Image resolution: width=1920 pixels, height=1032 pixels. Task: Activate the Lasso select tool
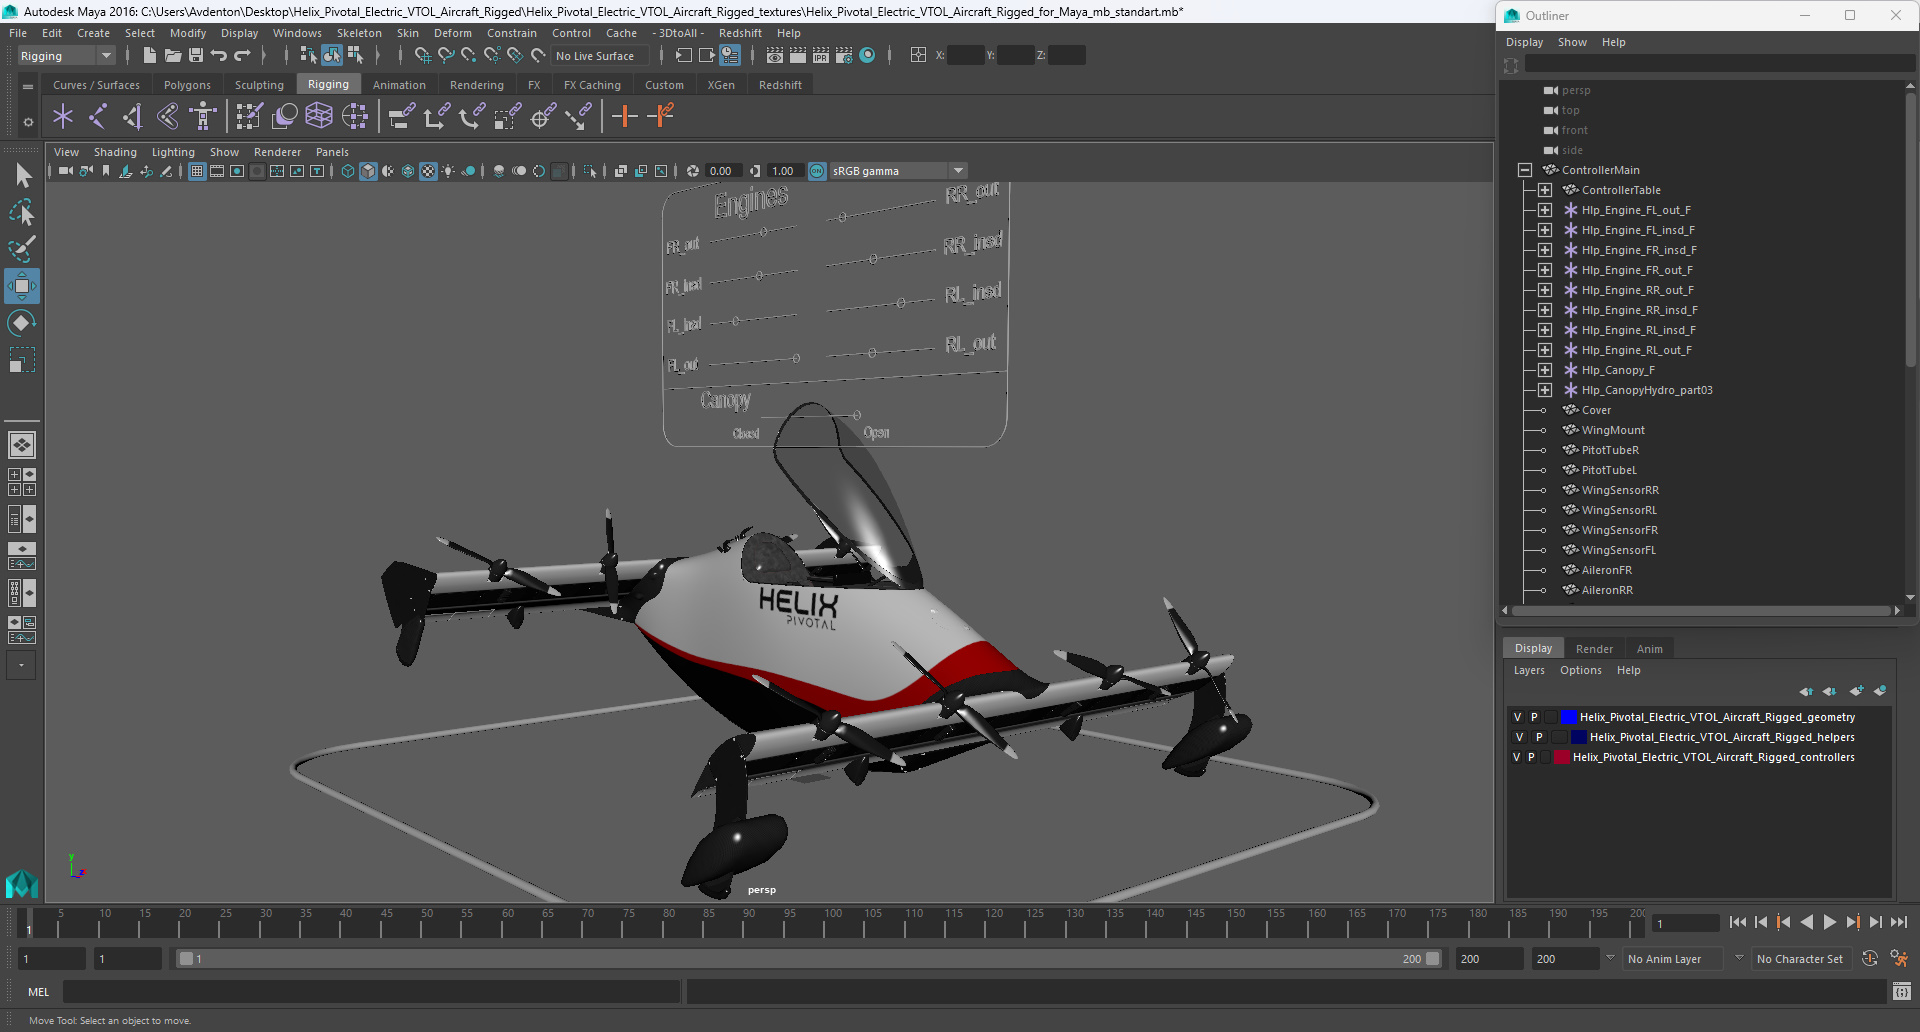tap(22, 212)
